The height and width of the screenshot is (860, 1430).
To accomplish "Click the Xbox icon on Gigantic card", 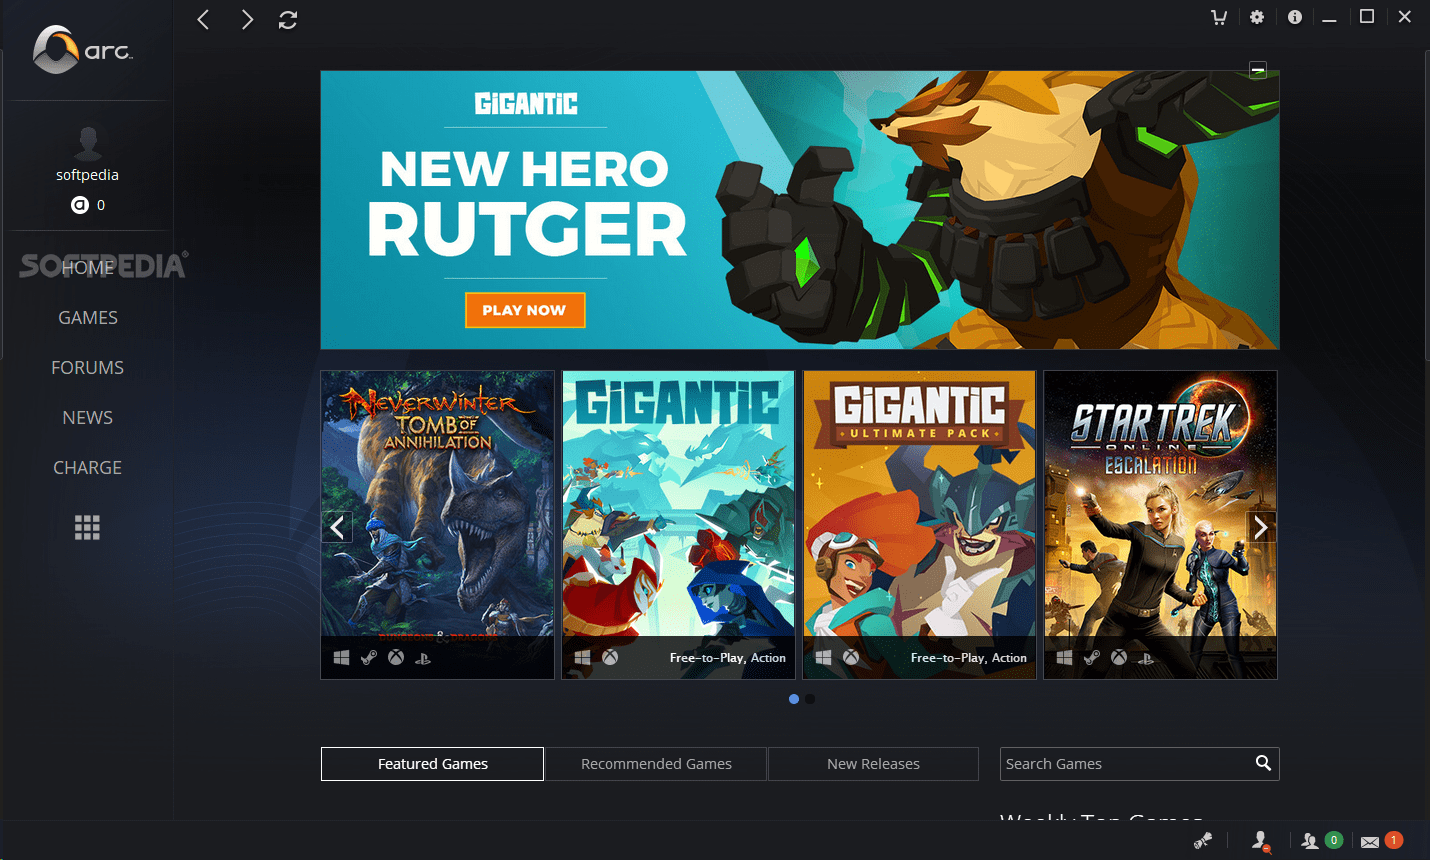I will 610,657.
